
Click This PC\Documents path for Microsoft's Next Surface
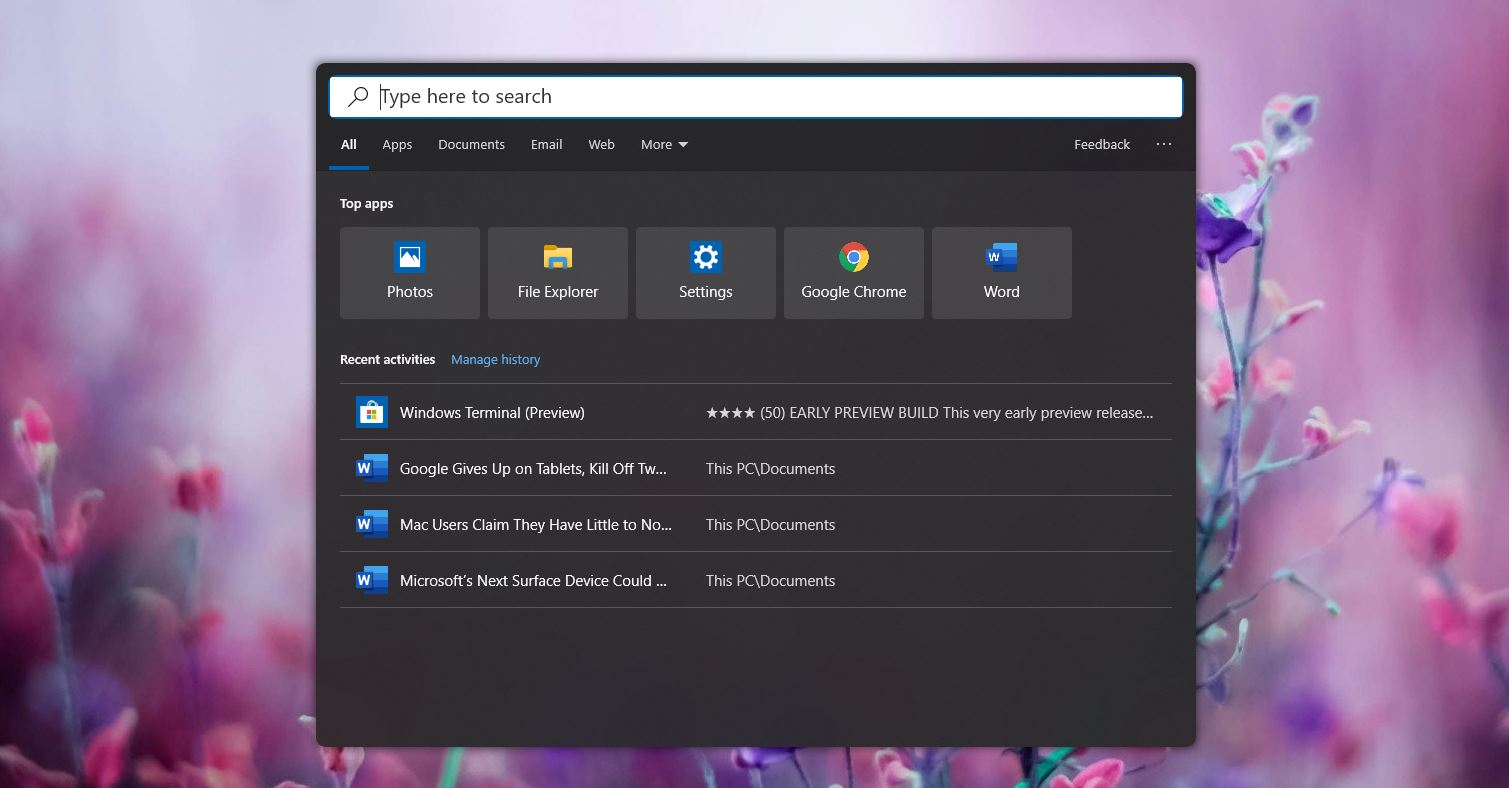(x=770, y=580)
